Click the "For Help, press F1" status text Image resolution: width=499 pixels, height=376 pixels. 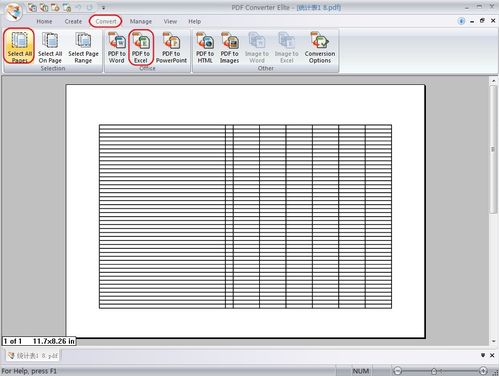(x=29, y=371)
